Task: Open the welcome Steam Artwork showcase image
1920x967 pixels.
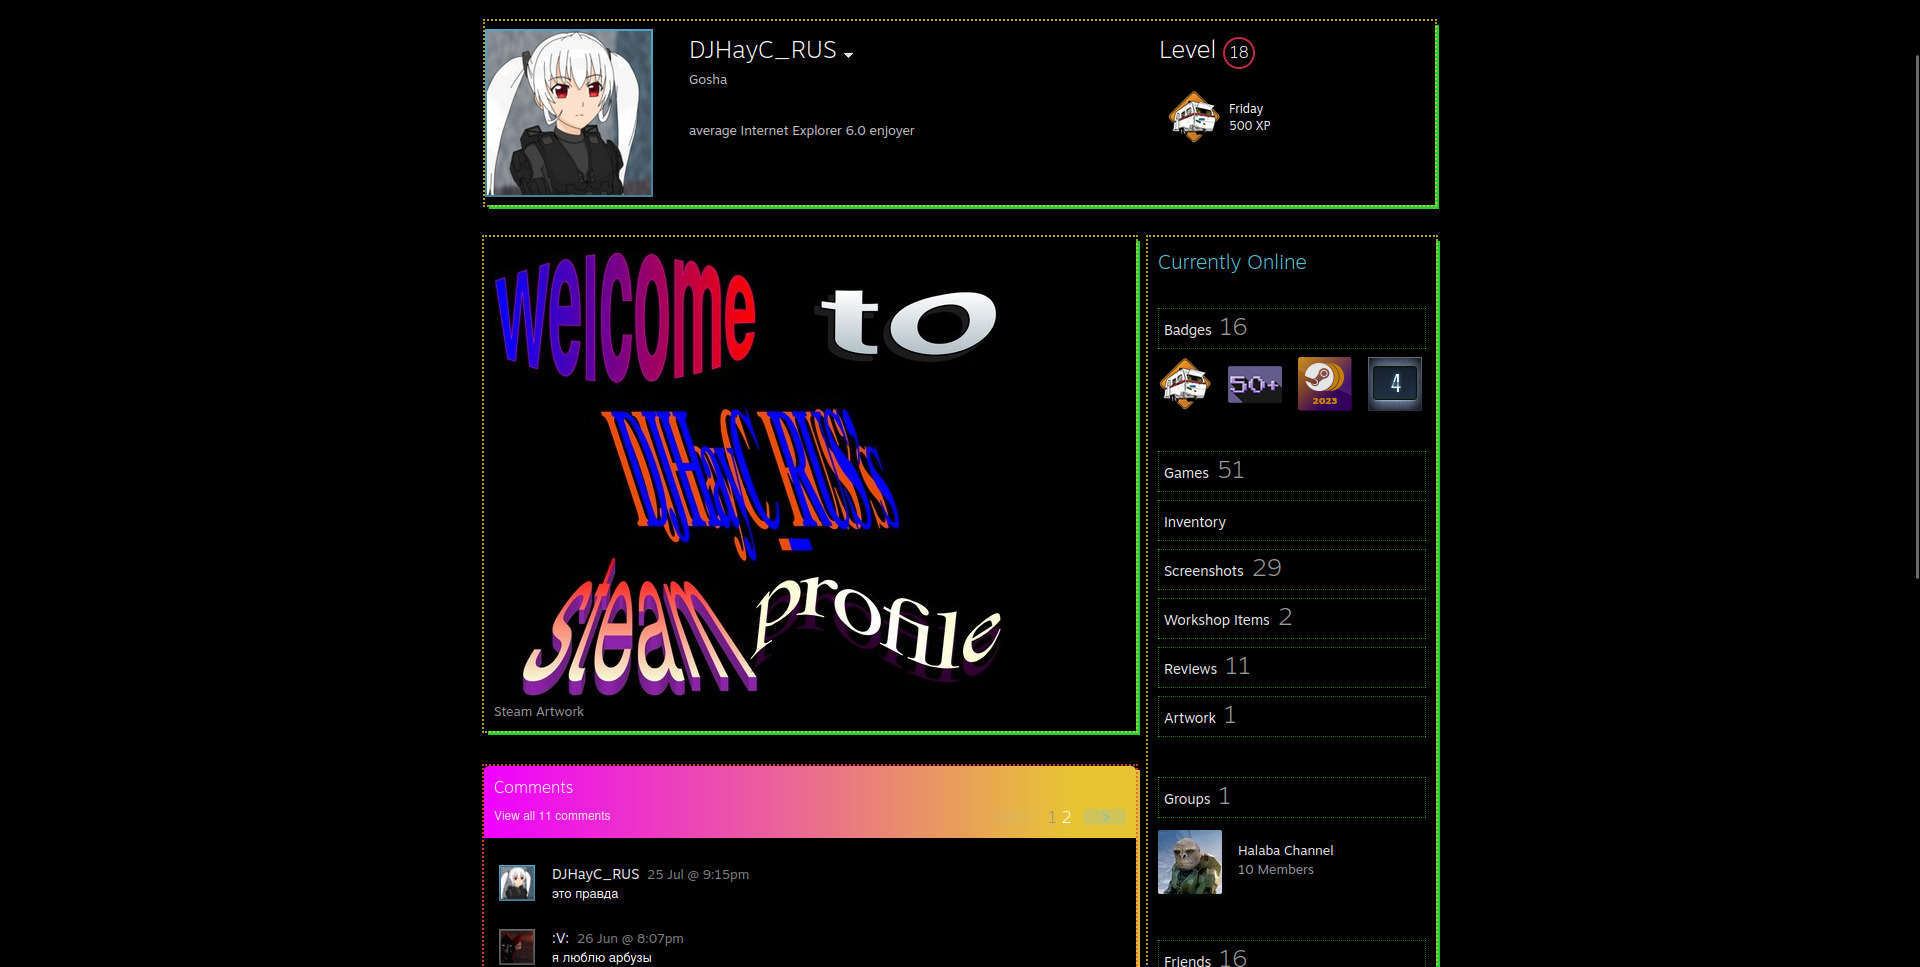Action: 749,472
